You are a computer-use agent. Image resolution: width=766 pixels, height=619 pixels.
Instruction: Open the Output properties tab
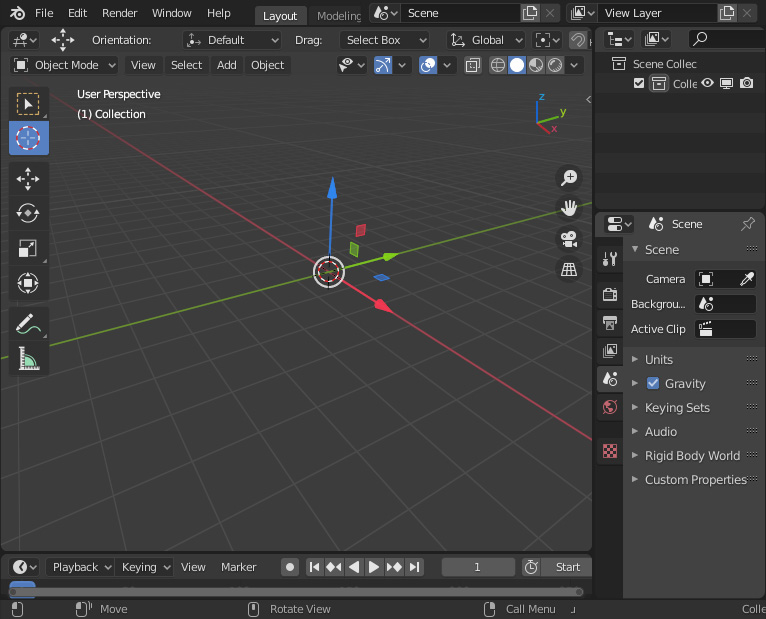coord(610,322)
